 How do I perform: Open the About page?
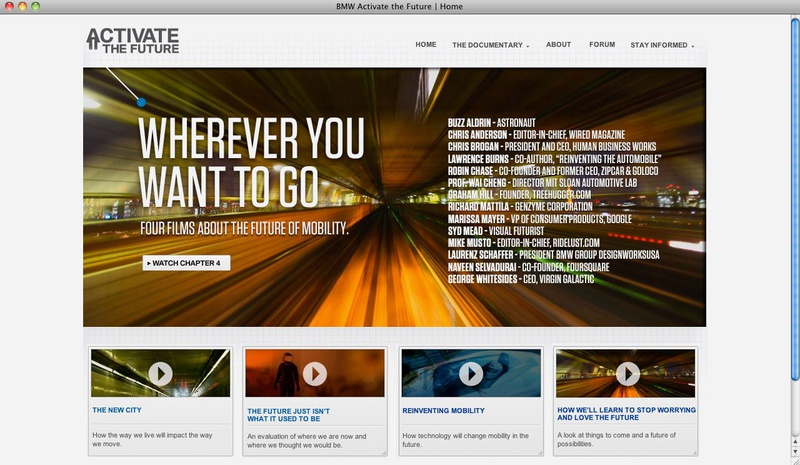pos(558,44)
